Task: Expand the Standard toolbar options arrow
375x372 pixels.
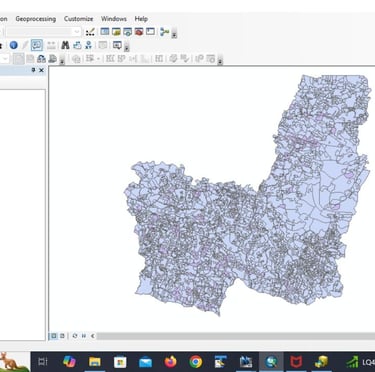Action: (174, 34)
